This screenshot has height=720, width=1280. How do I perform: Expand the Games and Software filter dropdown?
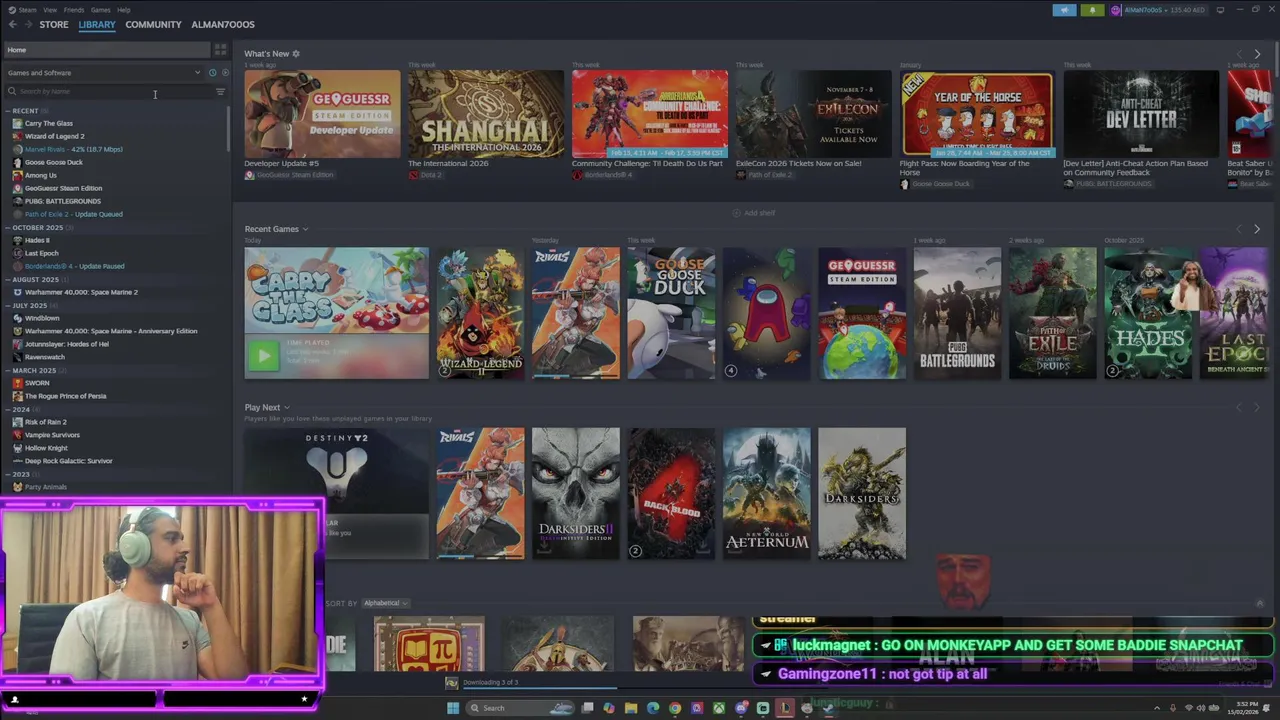pos(104,73)
